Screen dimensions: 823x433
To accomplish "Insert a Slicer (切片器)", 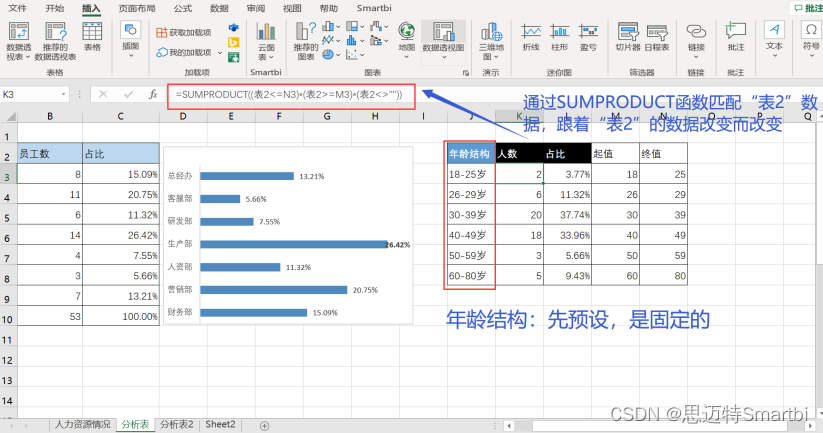I will click(x=628, y=37).
